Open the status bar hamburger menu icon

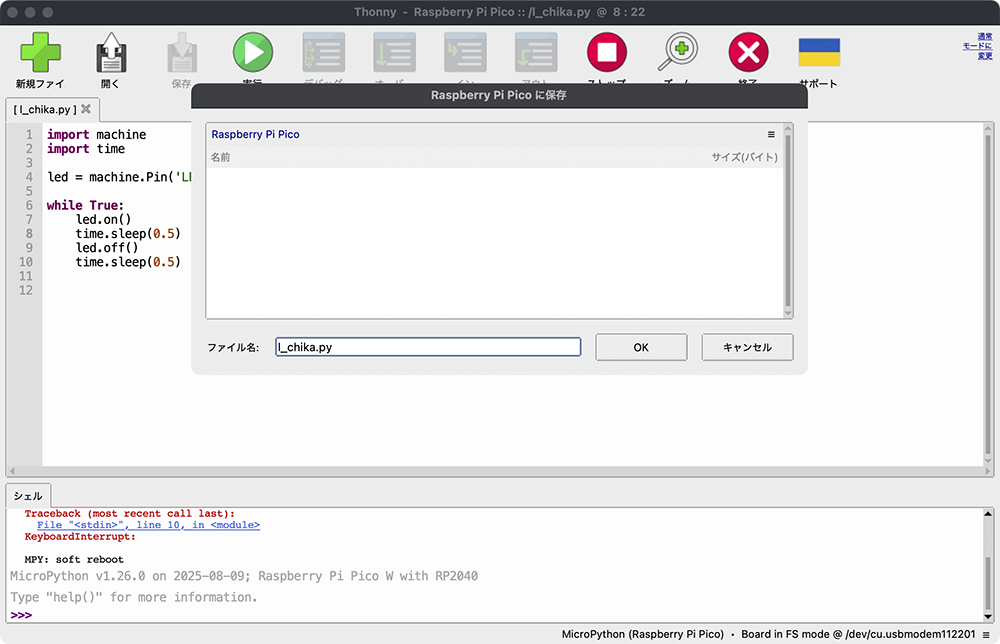[986, 634]
